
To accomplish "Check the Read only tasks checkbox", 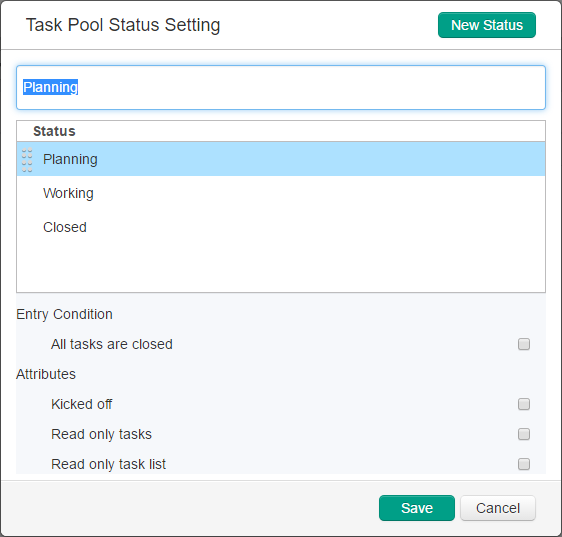I will pos(524,434).
